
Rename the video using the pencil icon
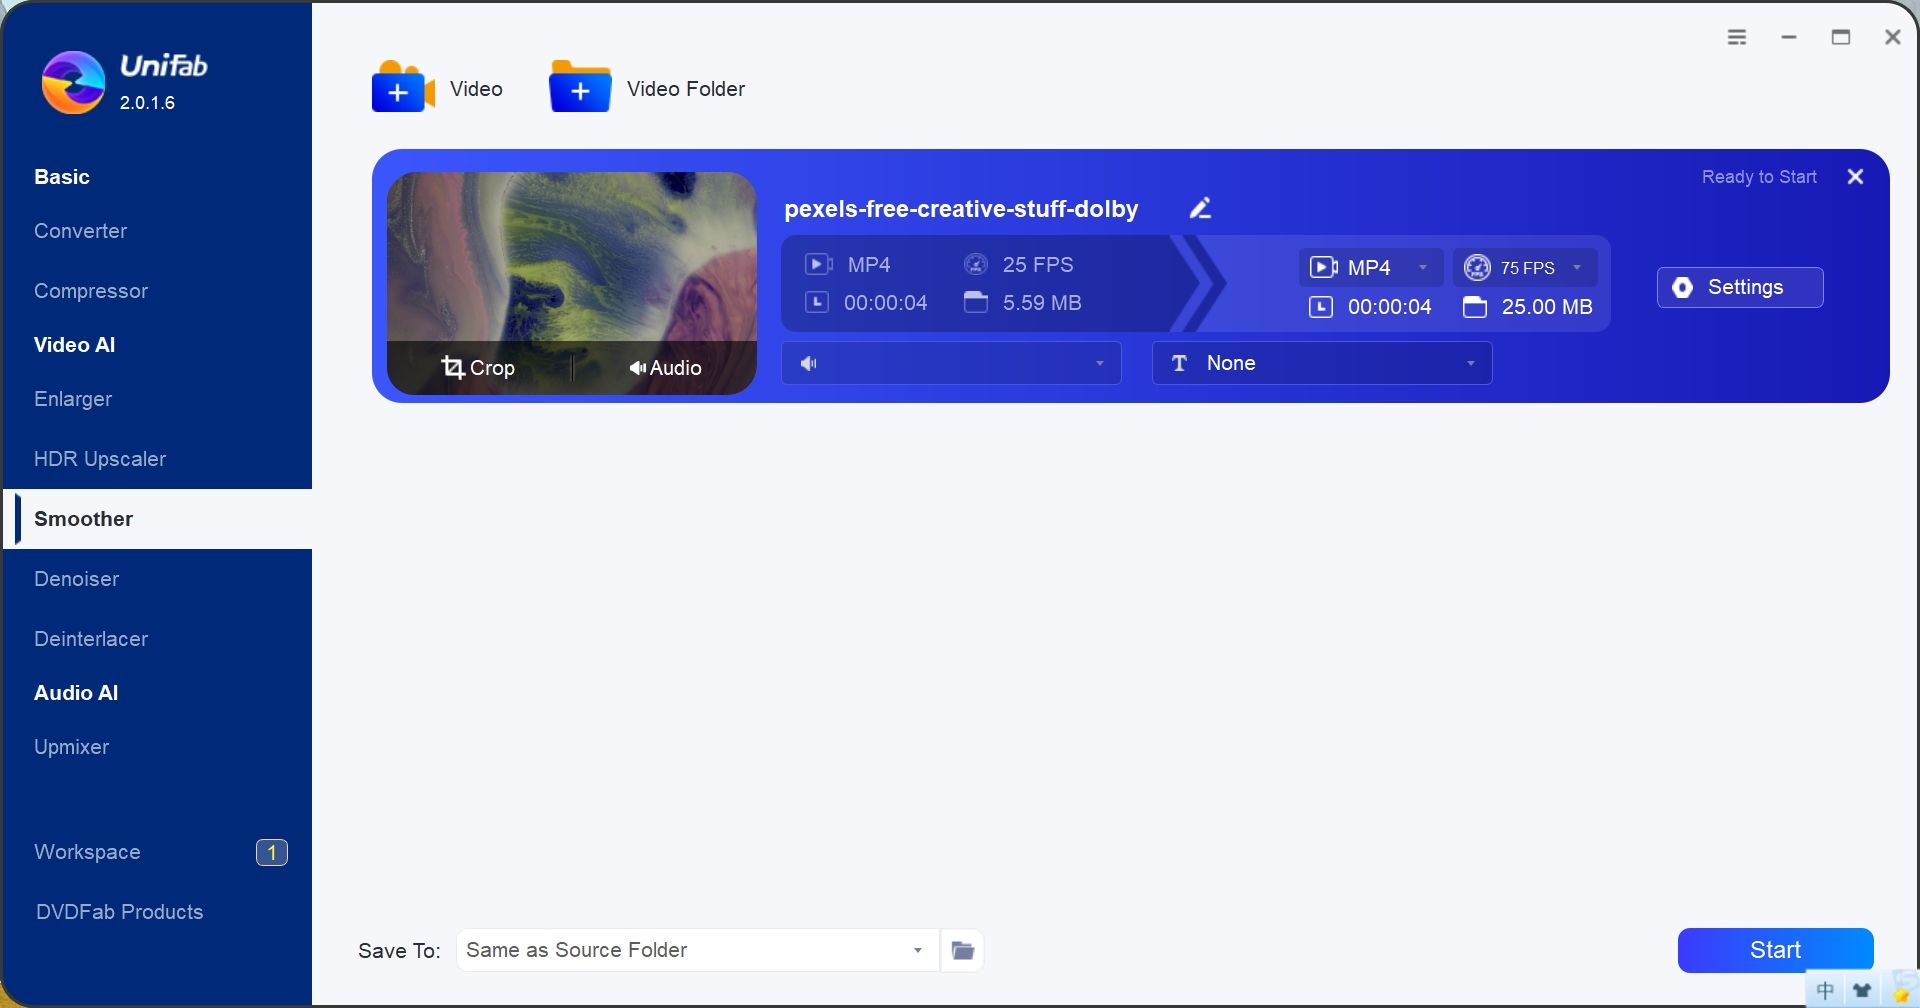point(1199,208)
